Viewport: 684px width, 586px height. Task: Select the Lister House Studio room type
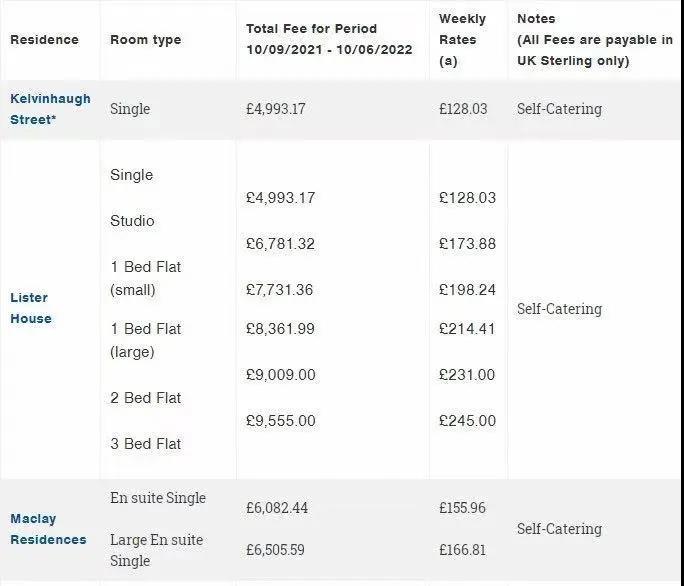pos(132,221)
